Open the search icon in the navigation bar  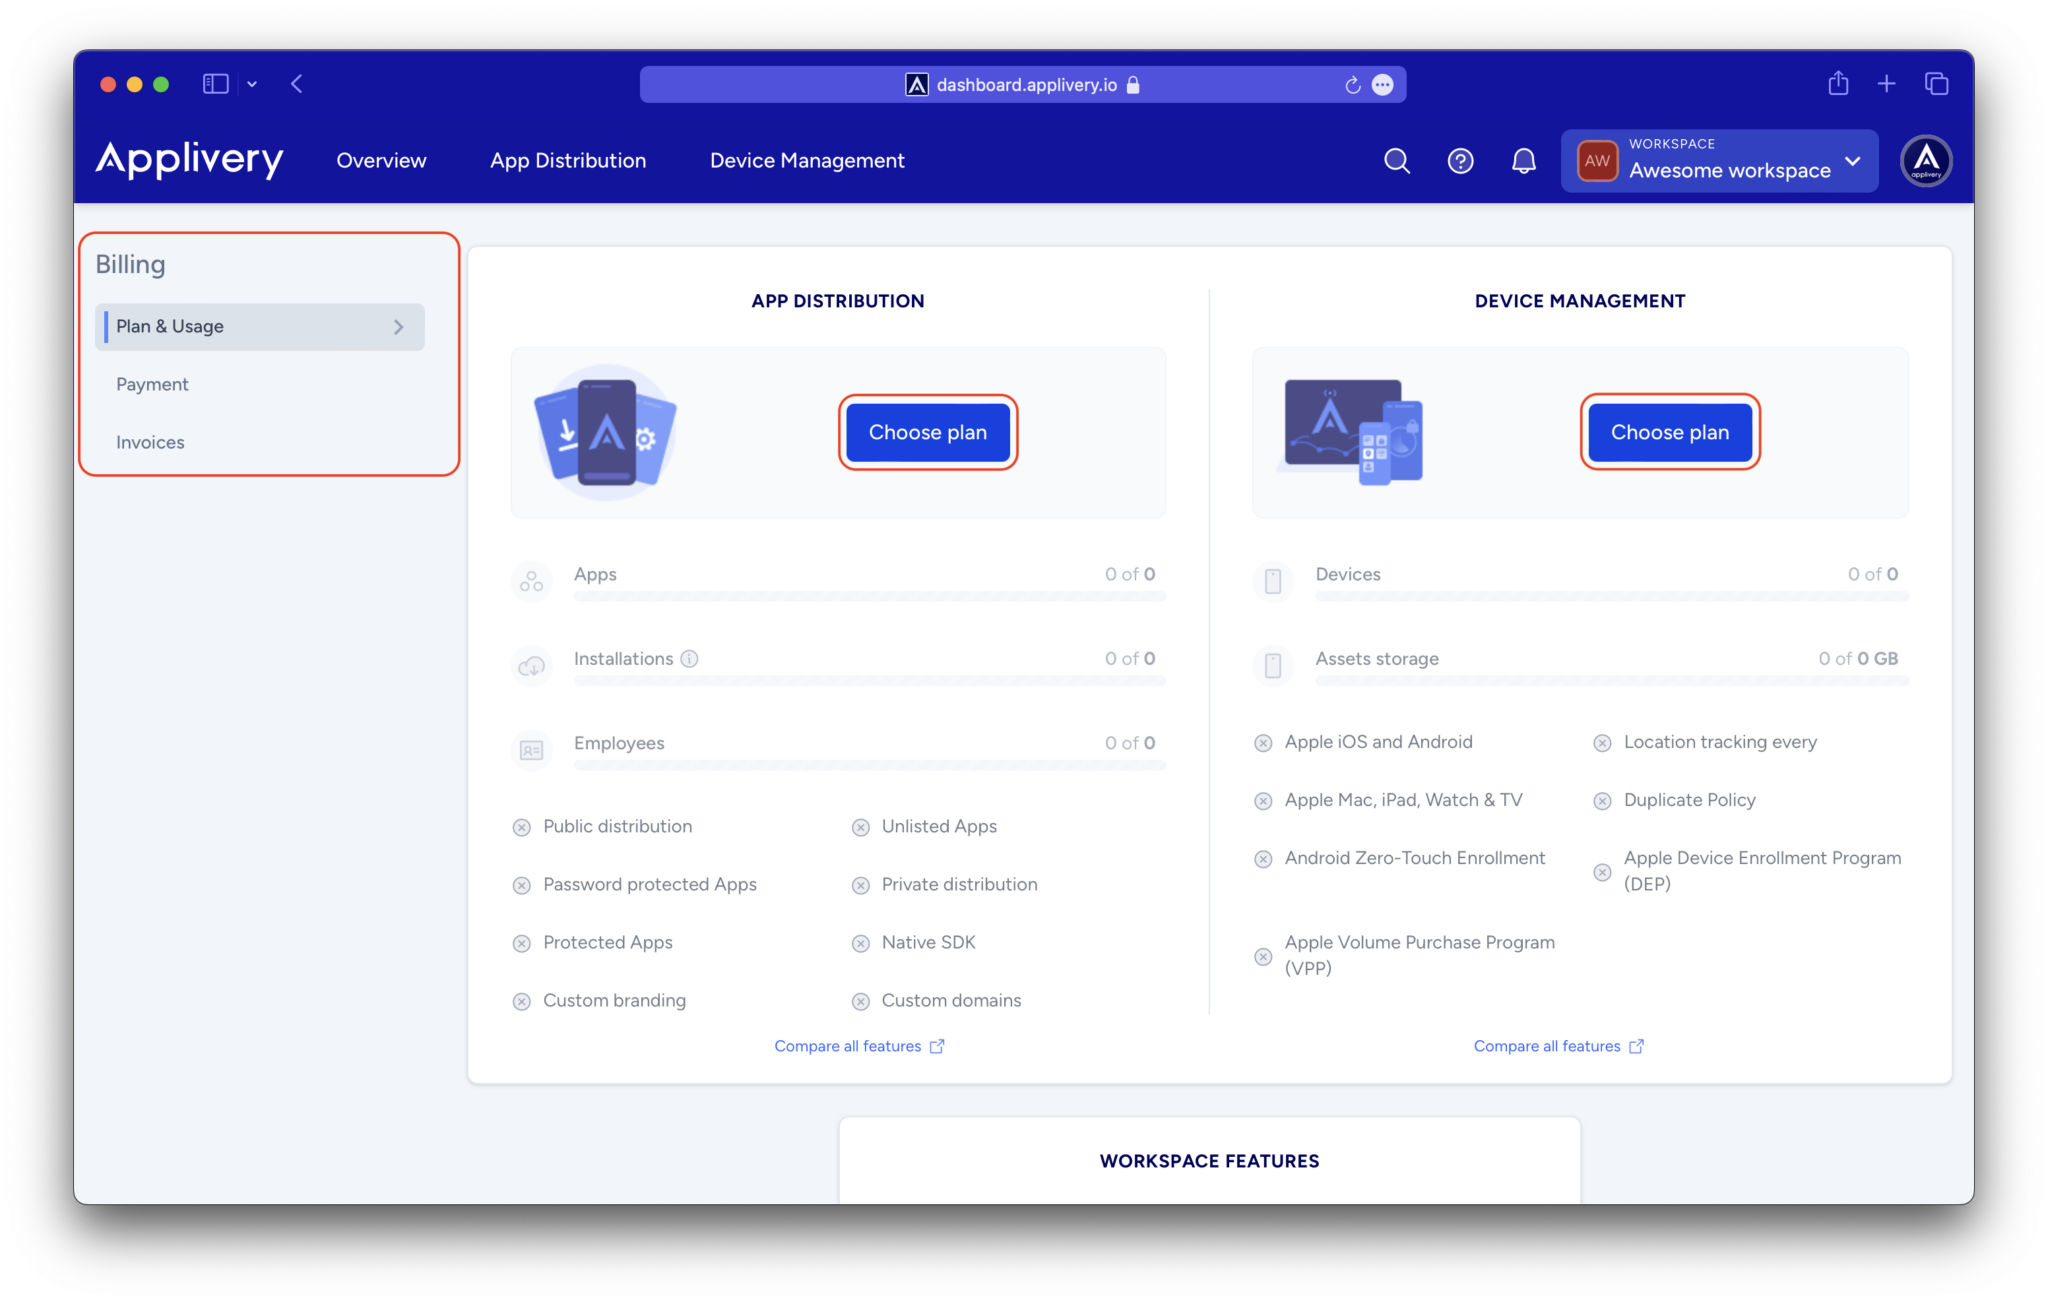1396,160
